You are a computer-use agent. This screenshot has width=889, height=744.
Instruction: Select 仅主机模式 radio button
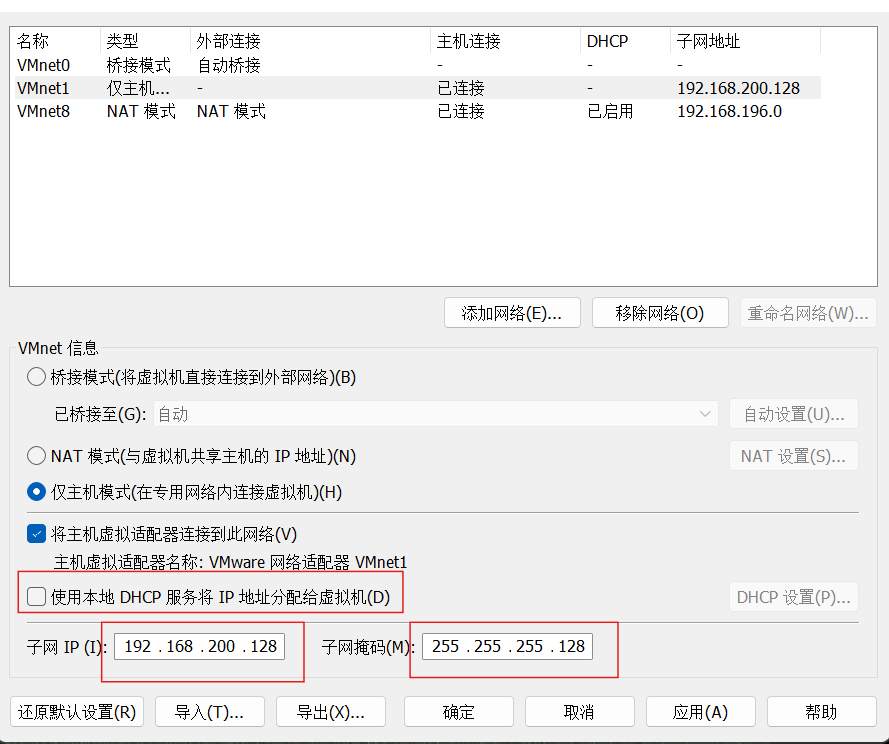point(36,492)
